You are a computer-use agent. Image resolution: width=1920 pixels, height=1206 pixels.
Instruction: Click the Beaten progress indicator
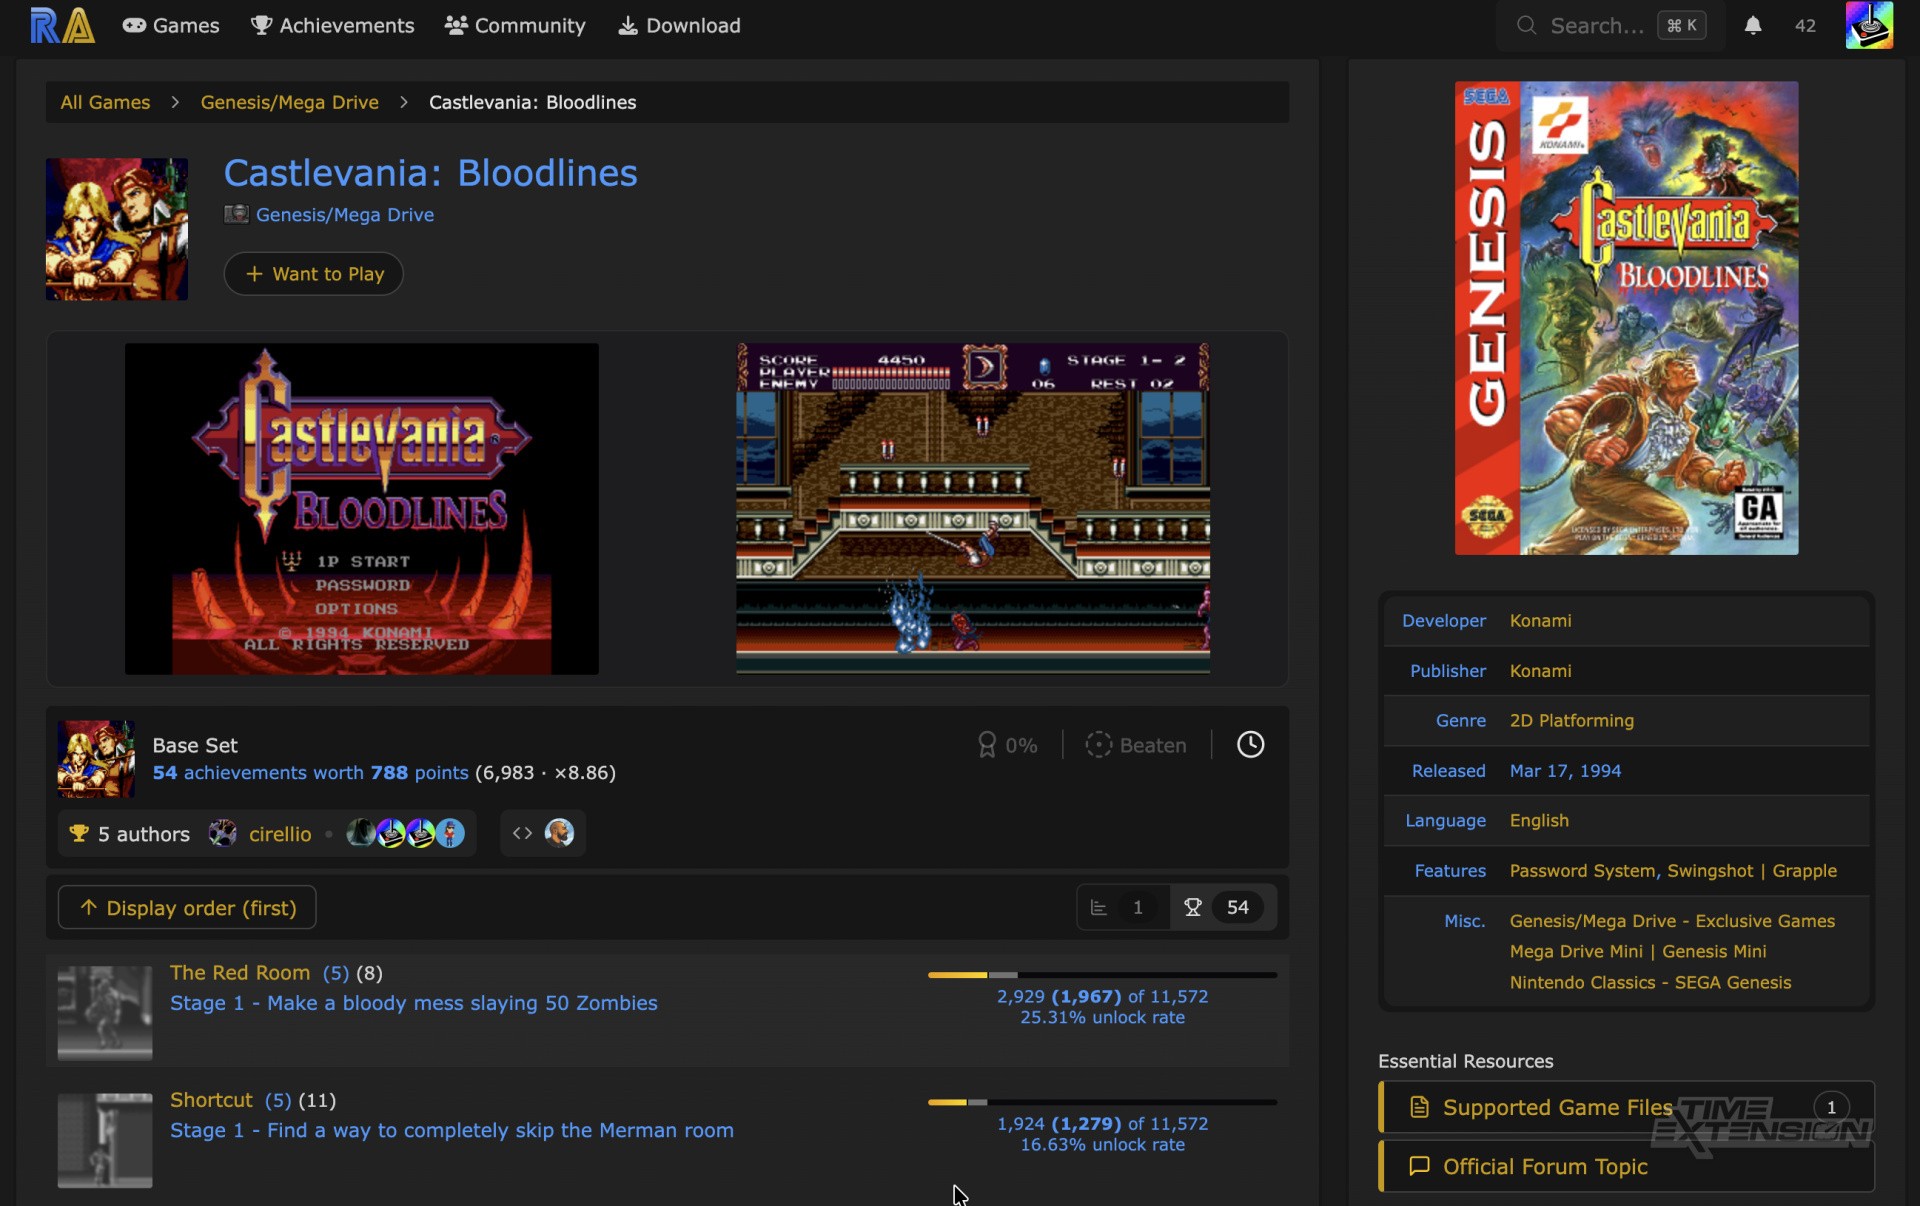pos(1136,745)
